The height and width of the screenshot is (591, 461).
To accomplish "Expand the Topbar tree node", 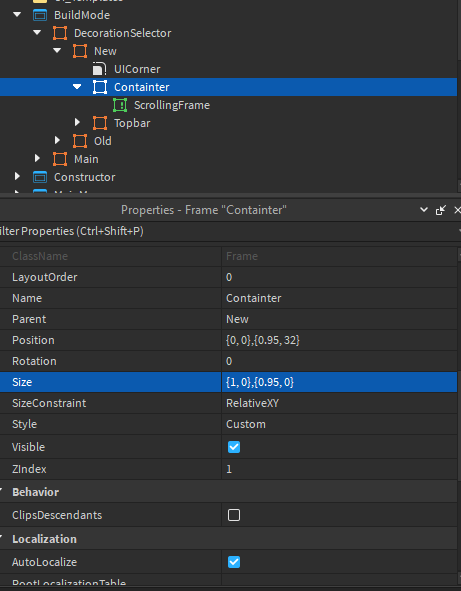I will click(77, 122).
